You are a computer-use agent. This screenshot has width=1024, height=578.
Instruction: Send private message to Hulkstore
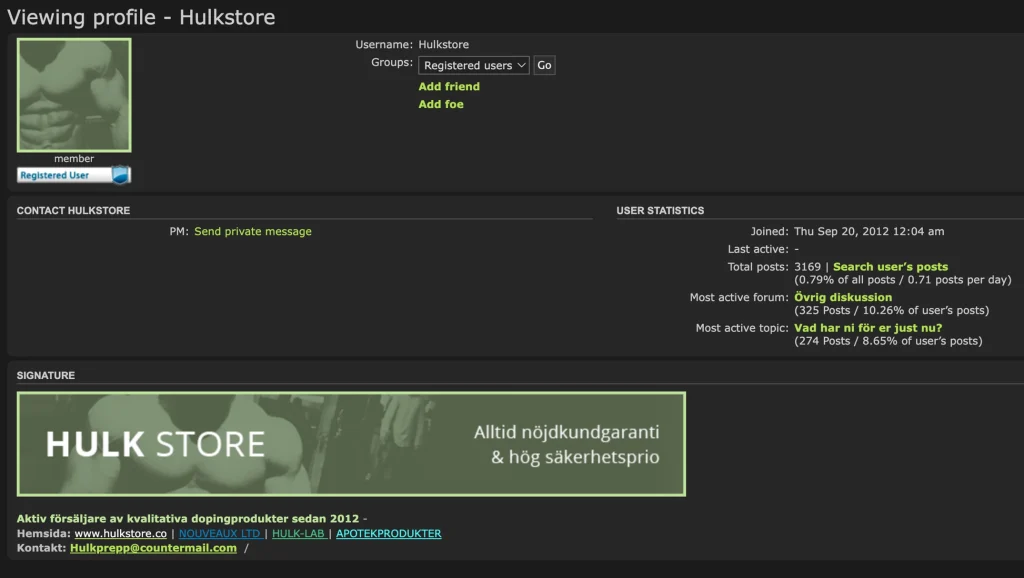[x=253, y=231]
